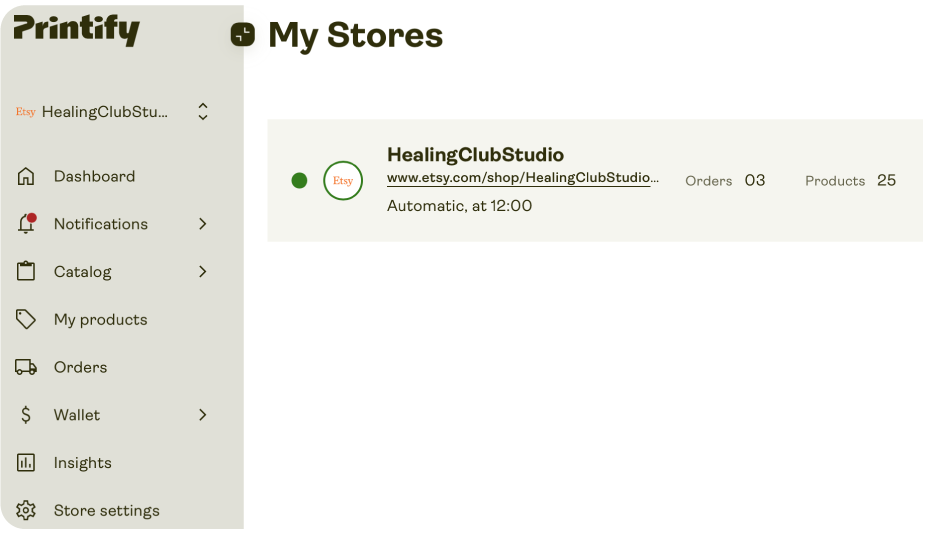Screen dimensions: 925x537
Task: Click the add store plus icon
Action: point(242,34)
